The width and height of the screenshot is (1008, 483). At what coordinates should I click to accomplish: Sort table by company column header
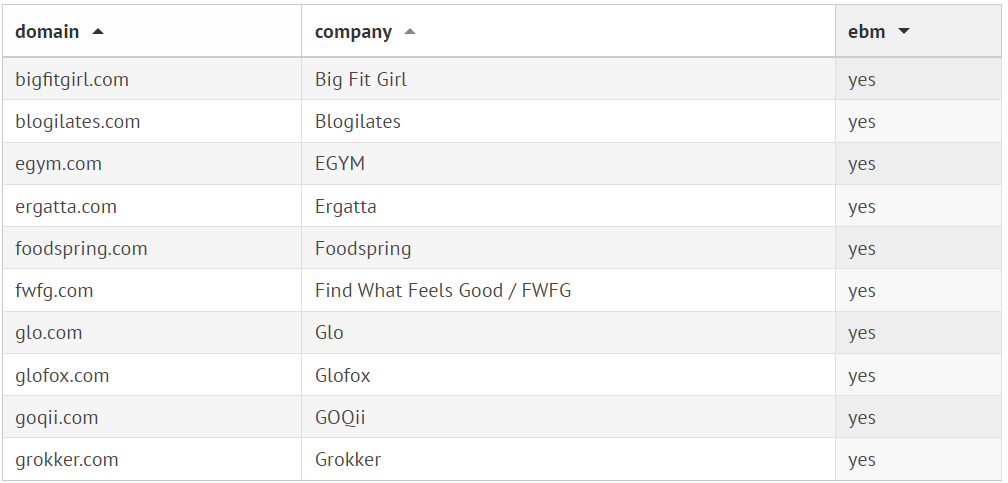(353, 32)
